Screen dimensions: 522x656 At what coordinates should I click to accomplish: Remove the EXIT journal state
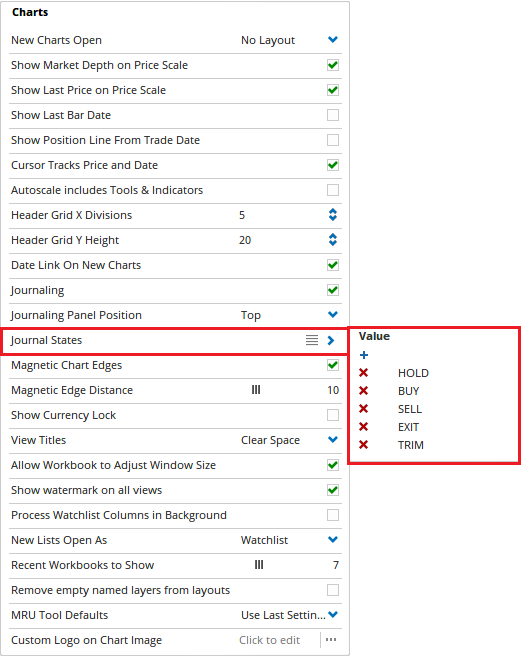363,427
